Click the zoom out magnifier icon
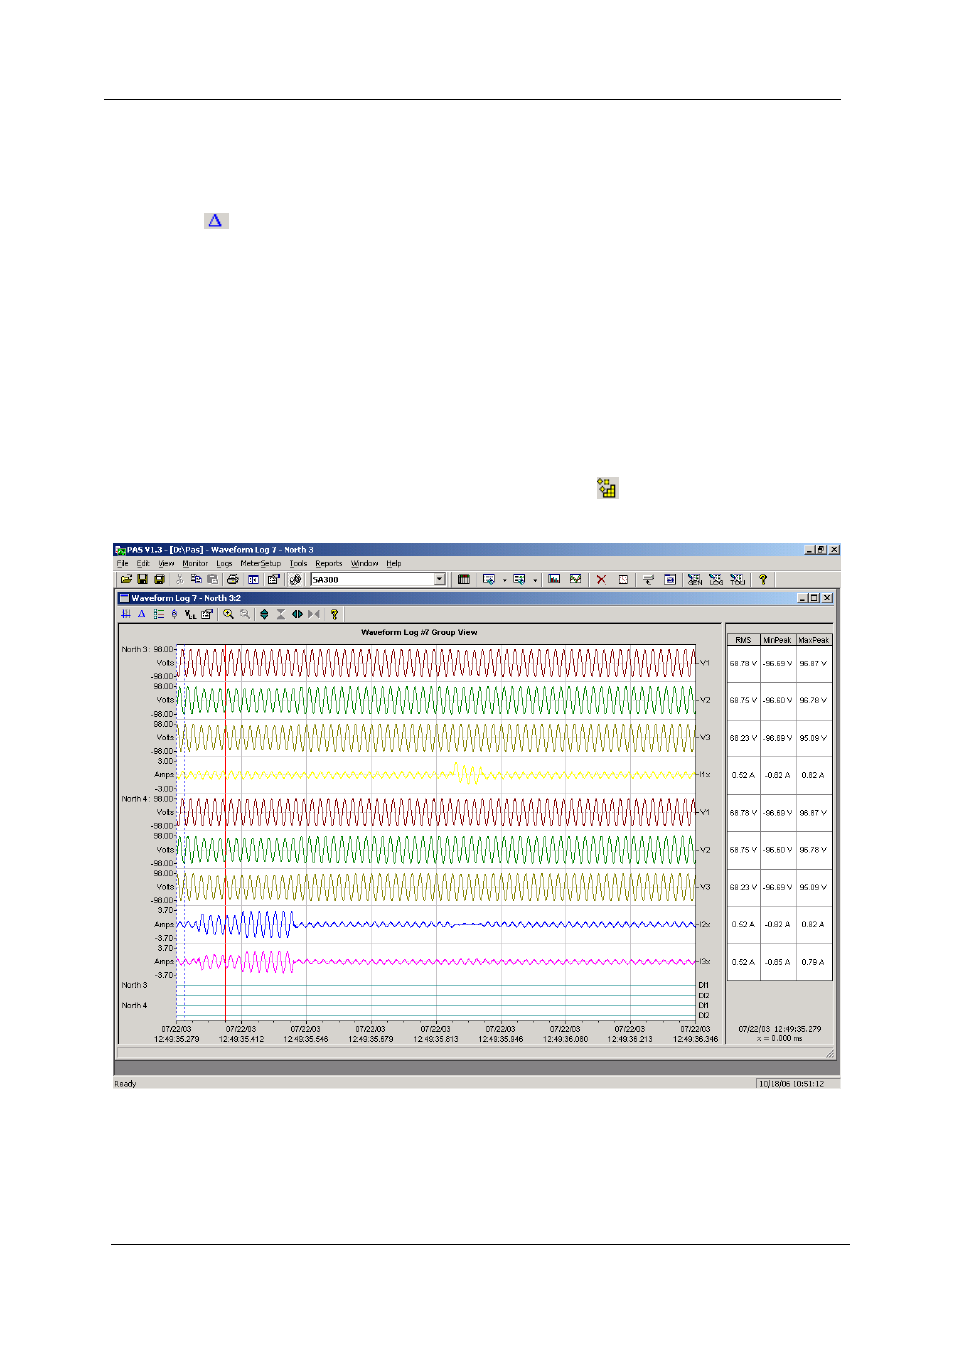Image resolution: width=955 pixels, height=1350 pixels. click(245, 614)
